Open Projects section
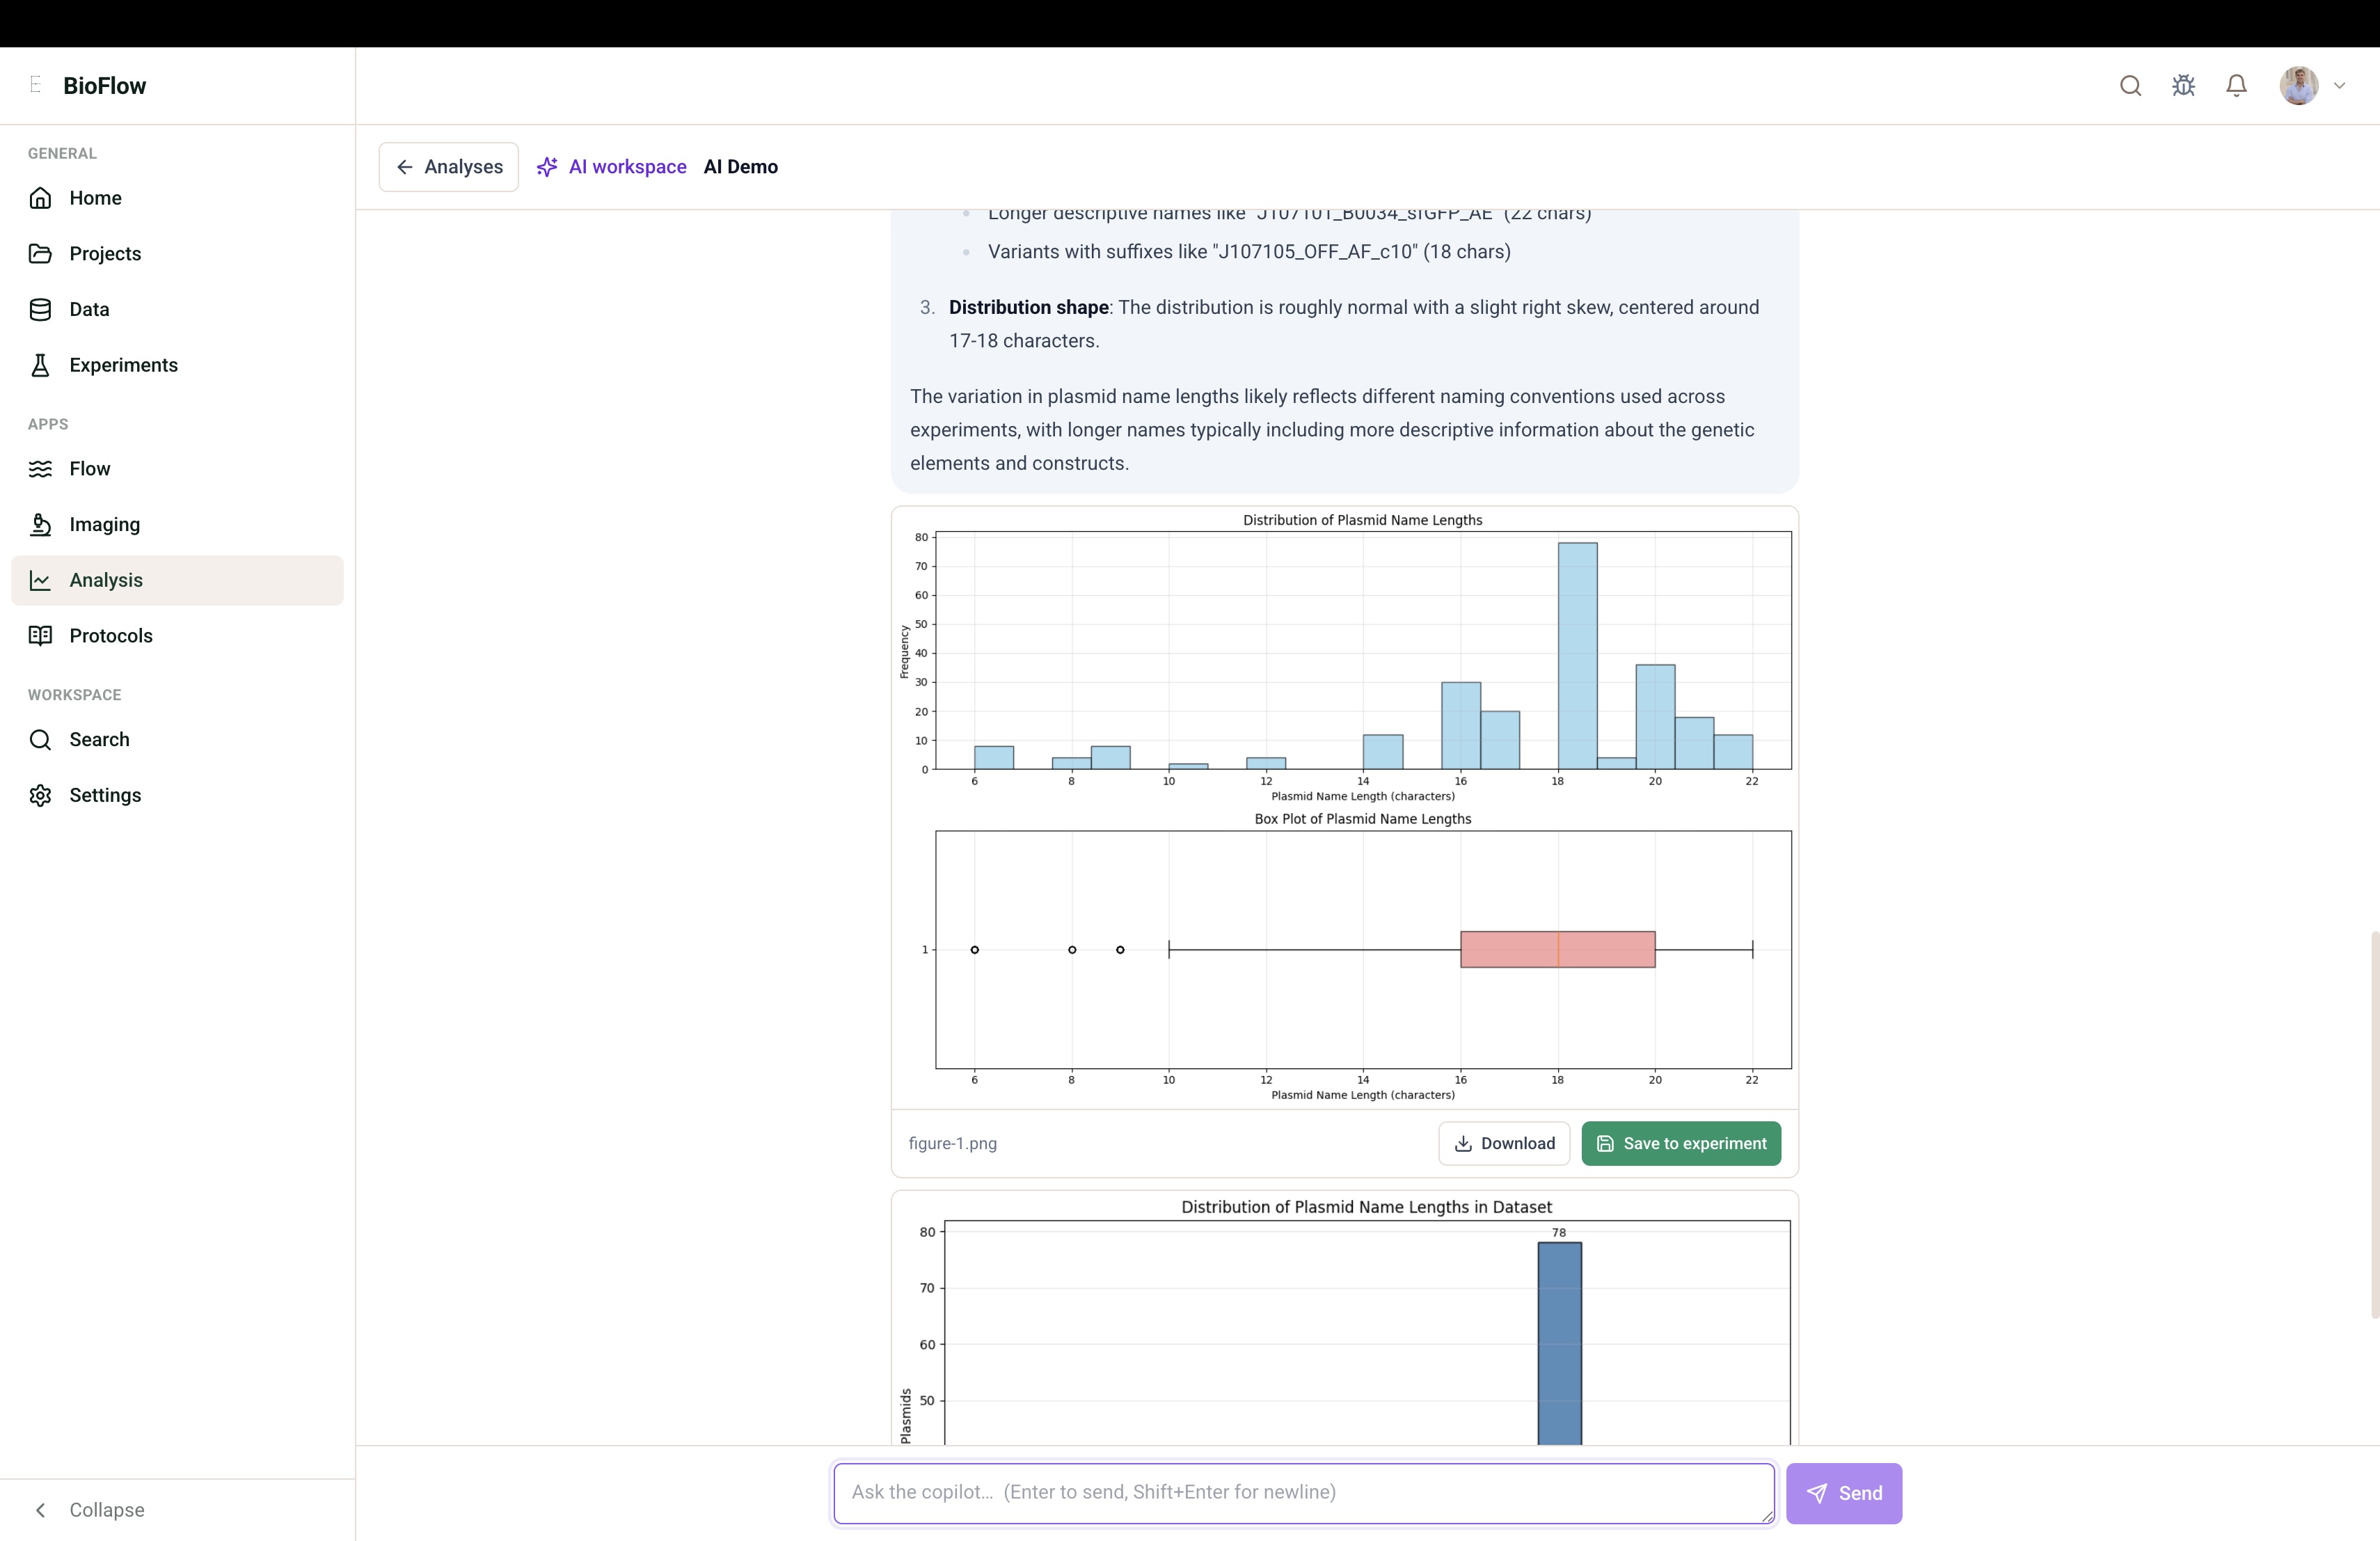2380x1541 pixels. coord(177,254)
